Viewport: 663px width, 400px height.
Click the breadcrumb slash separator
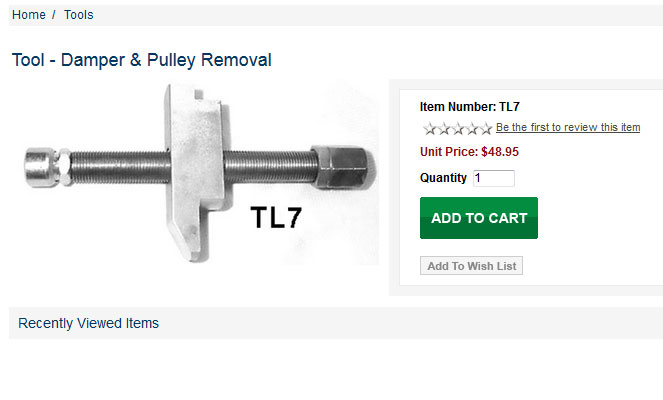(x=54, y=15)
